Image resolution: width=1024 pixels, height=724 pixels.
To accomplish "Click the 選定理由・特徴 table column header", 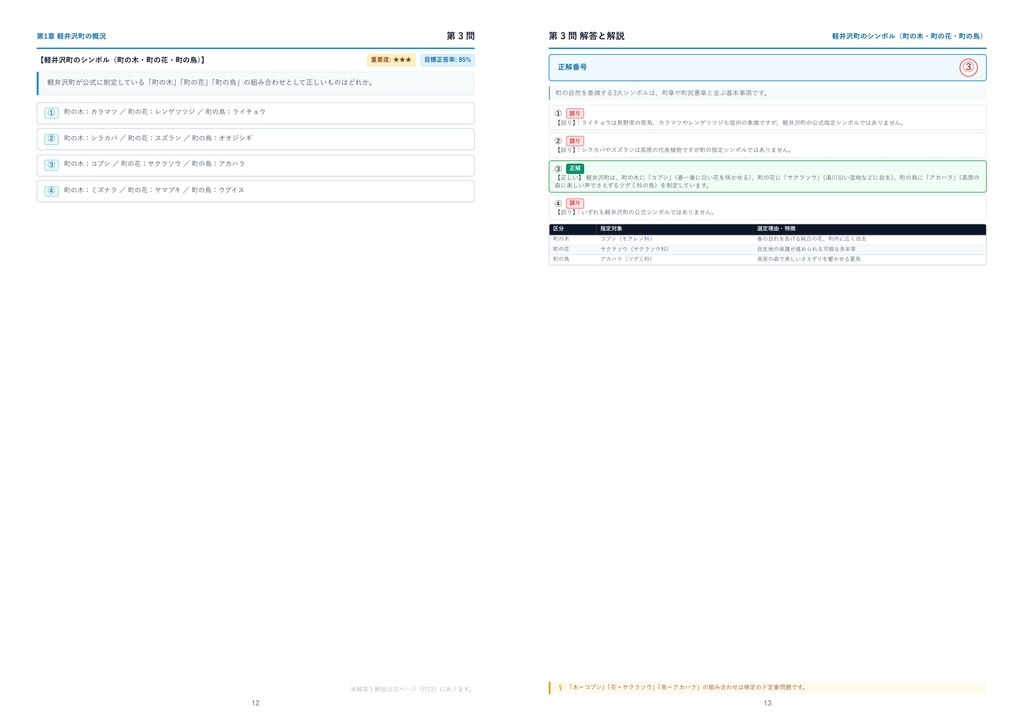I will click(776, 229).
